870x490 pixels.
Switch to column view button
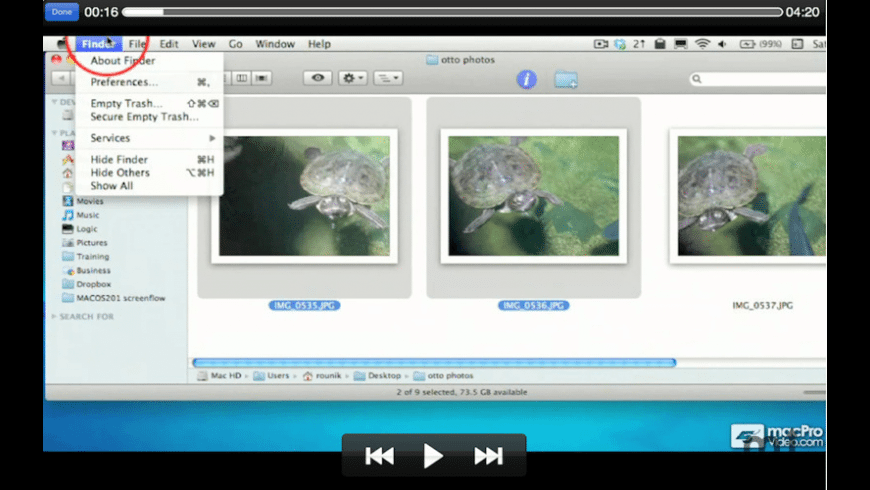[242, 78]
